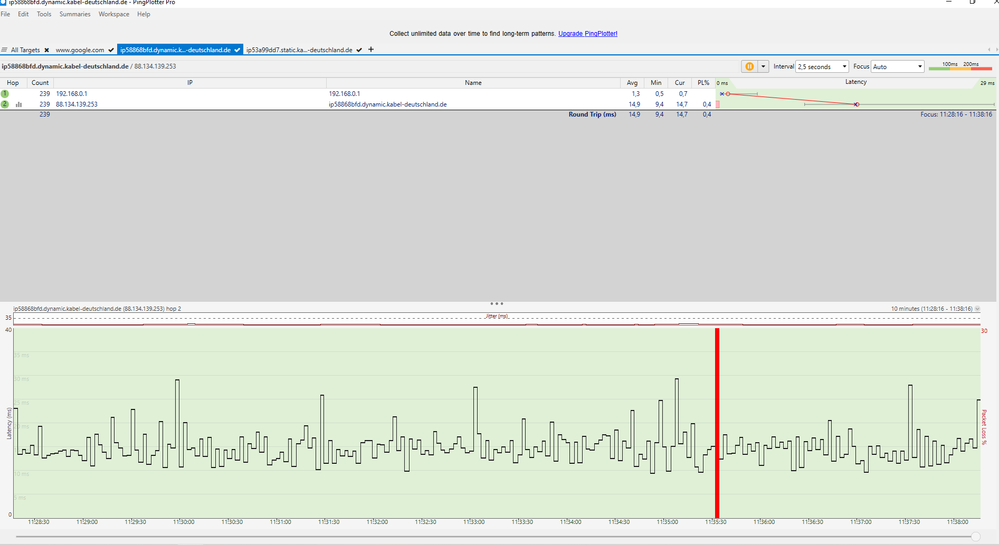This screenshot has height=545, width=999.
Task: Open the Help menu
Action: coord(143,14)
